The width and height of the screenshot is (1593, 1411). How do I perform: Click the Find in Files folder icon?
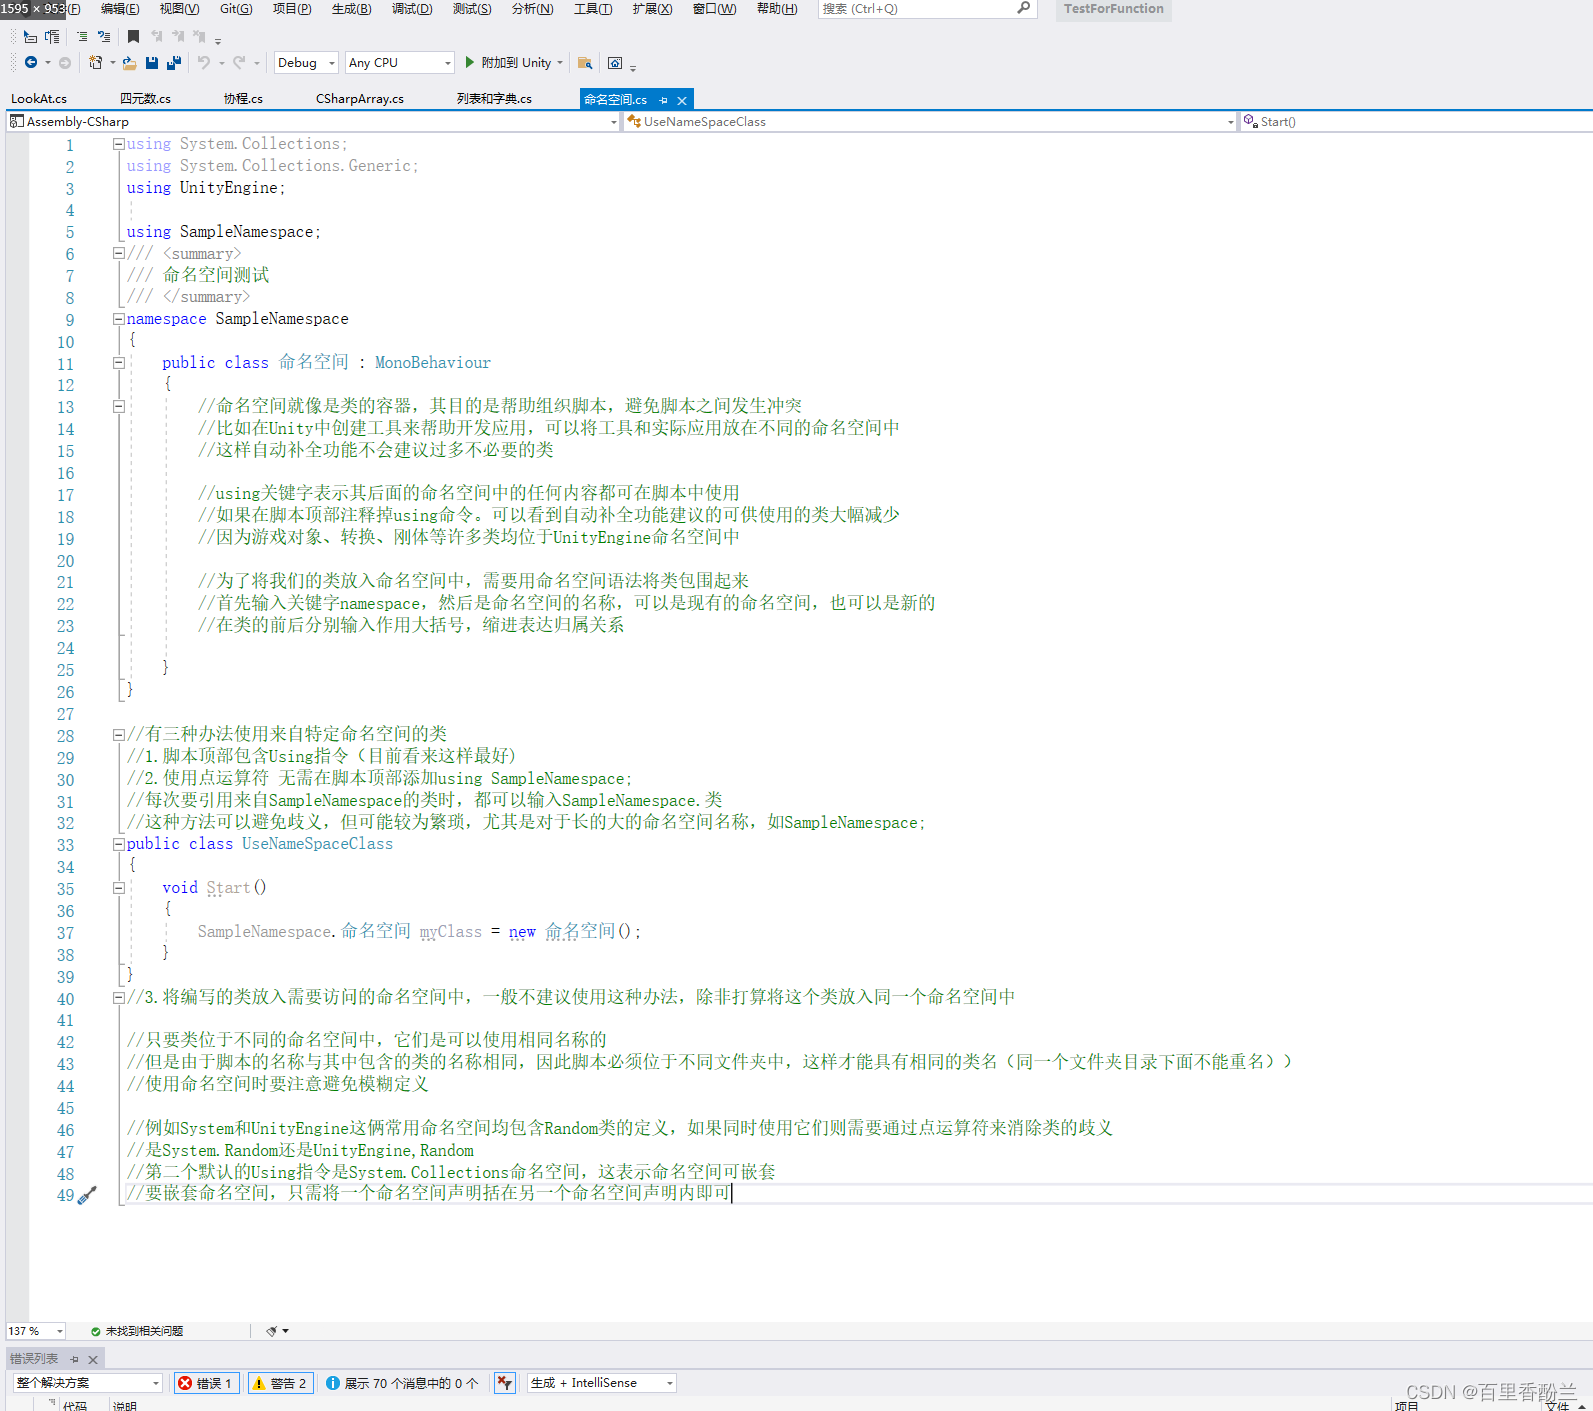pyautogui.click(x=585, y=62)
